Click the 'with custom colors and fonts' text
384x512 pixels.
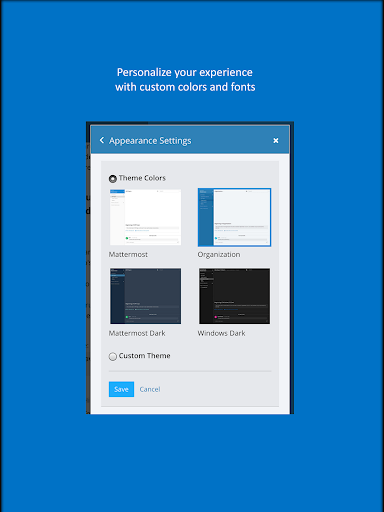click(x=185, y=87)
